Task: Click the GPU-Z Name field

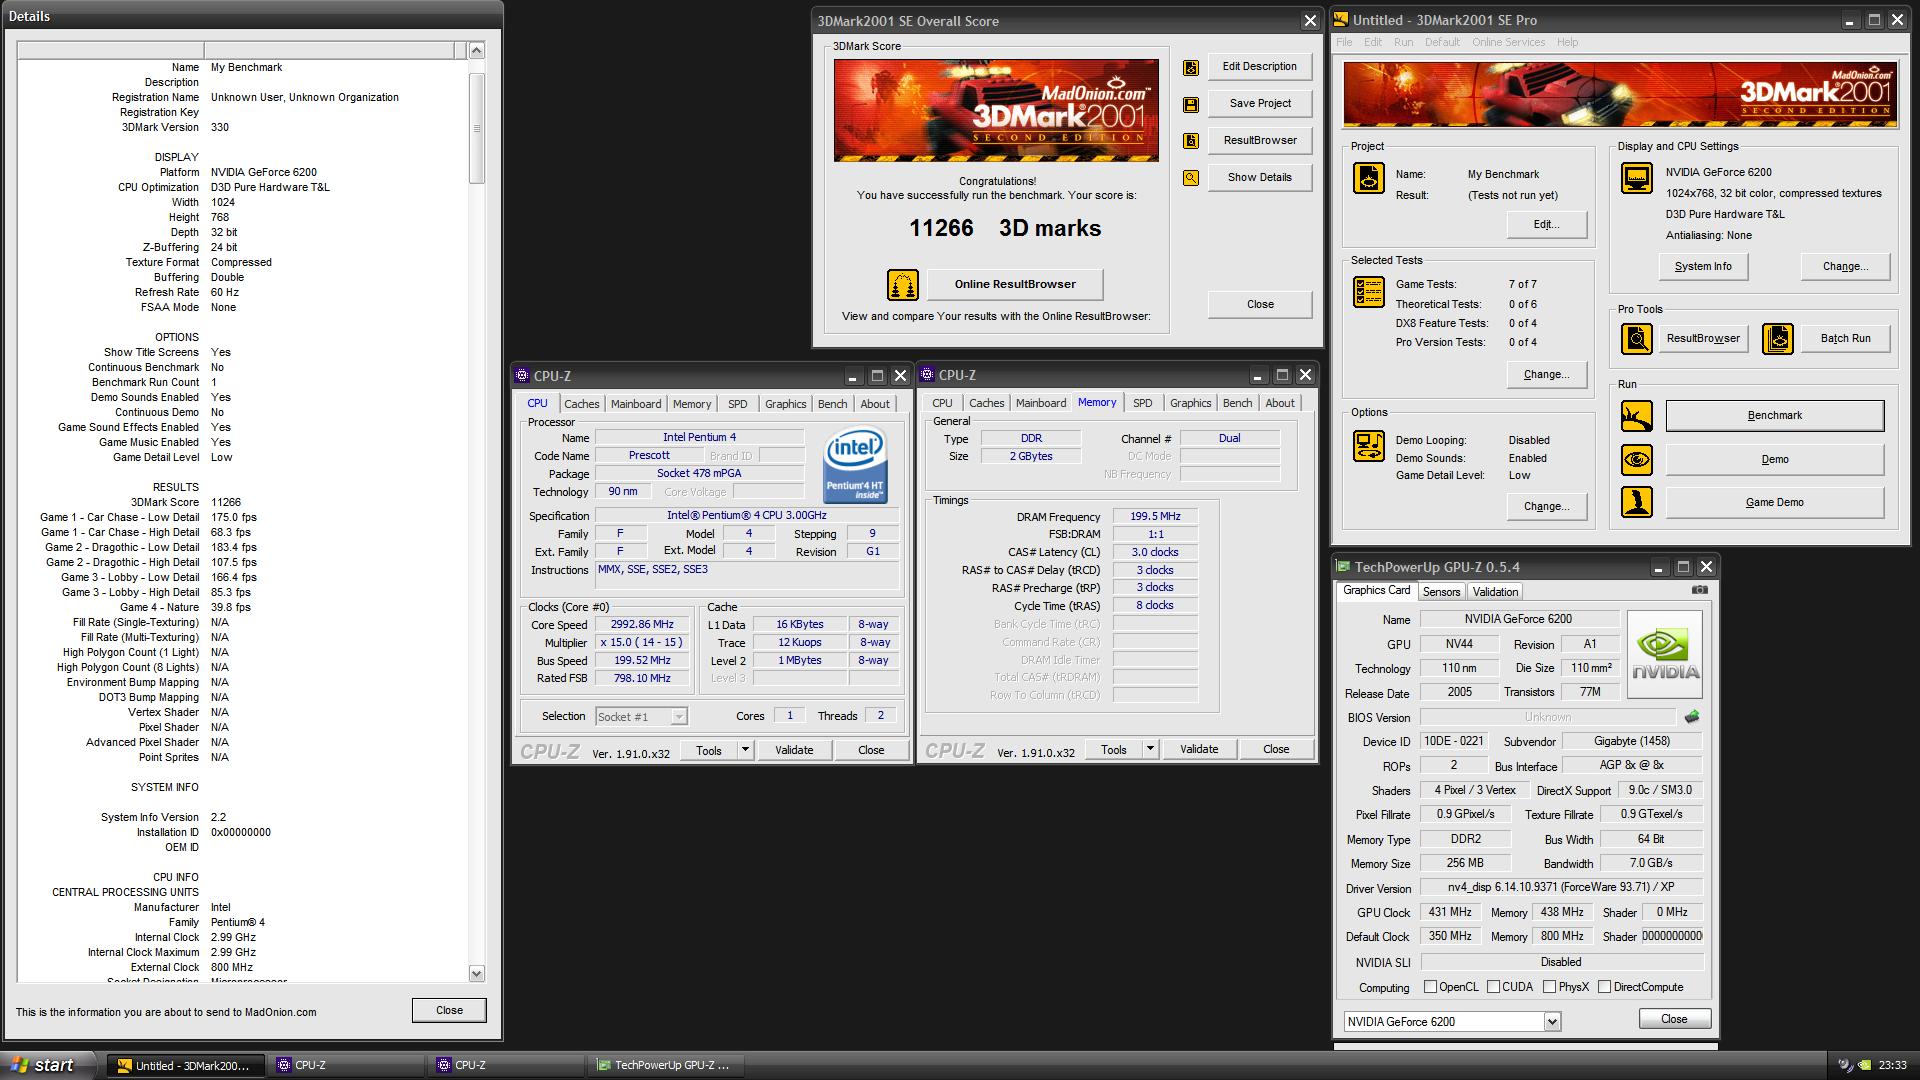Action: click(x=1518, y=619)
